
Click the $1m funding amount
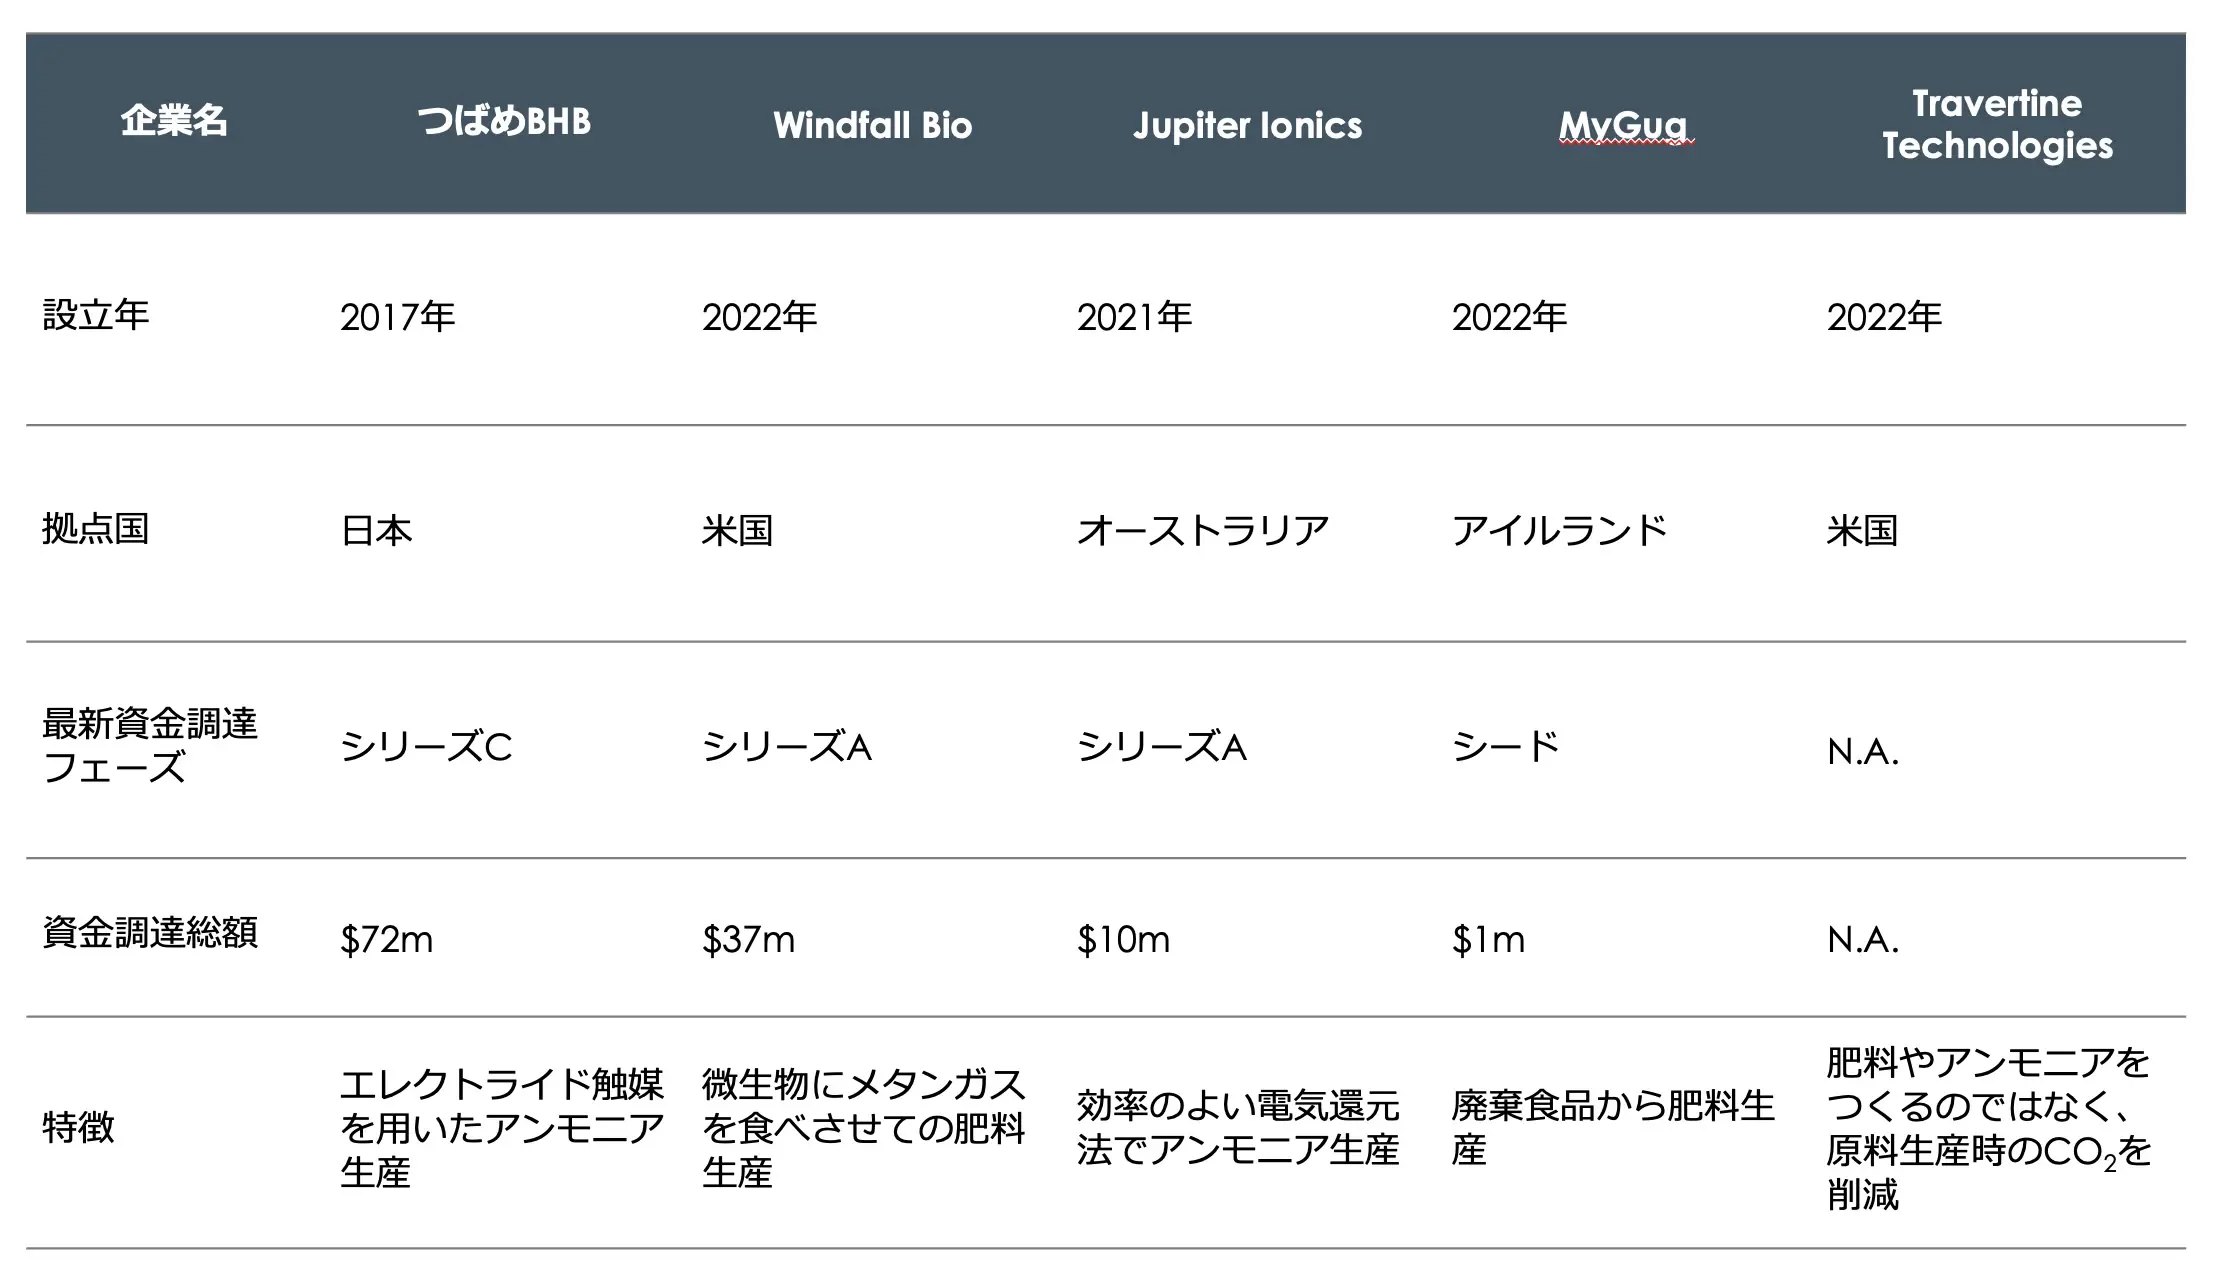(x=1488, y=939)
